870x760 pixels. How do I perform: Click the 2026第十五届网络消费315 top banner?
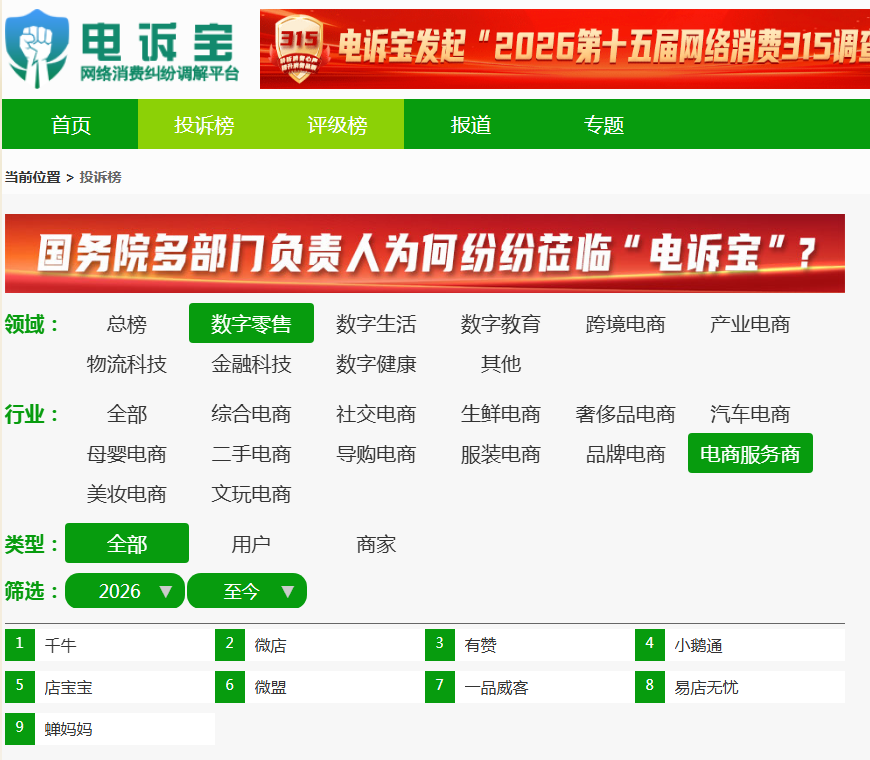click(565, 49)
